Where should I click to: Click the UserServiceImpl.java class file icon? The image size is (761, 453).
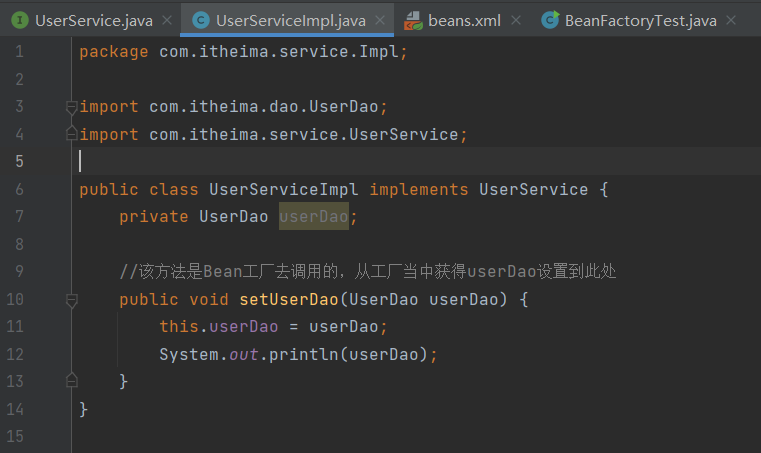200,20
